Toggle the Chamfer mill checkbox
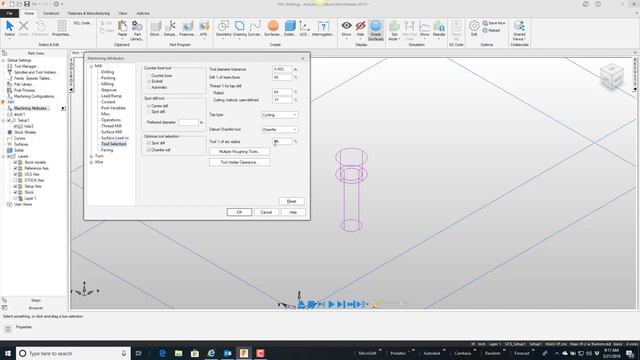This screenshot has width=640, height=360. point(149,150)
